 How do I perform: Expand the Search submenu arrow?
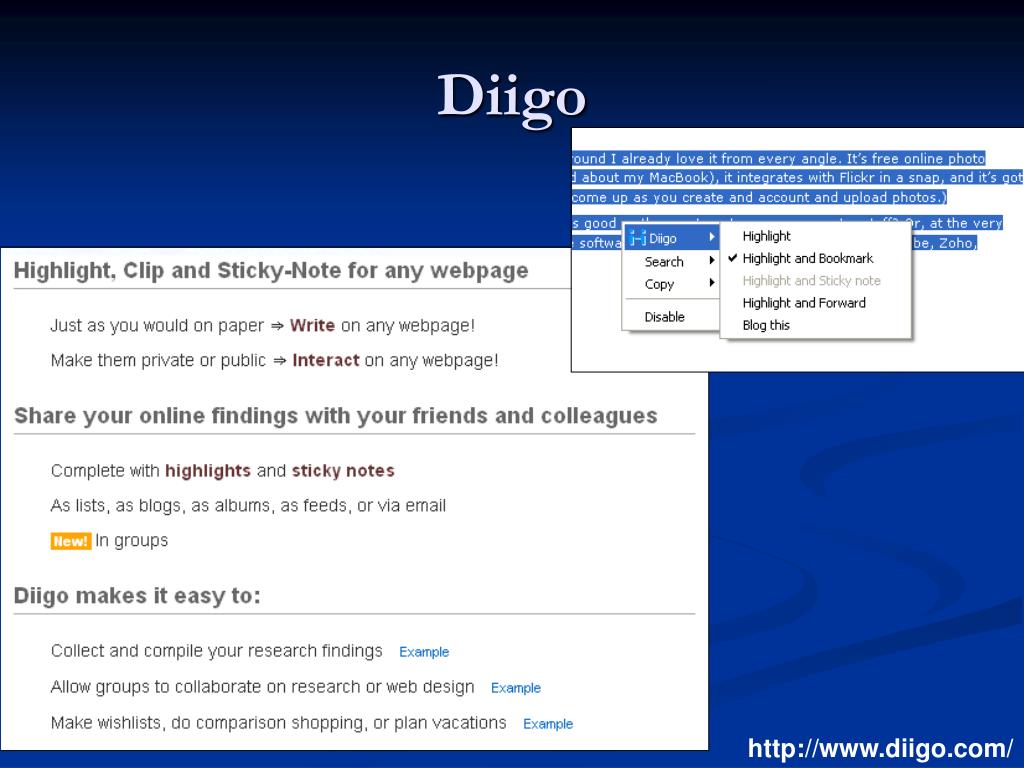(x=712, y=261)
